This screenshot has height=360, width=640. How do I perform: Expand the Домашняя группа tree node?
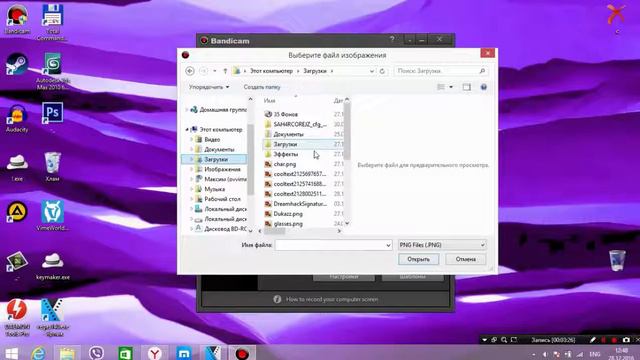click(x=187, y=110)
